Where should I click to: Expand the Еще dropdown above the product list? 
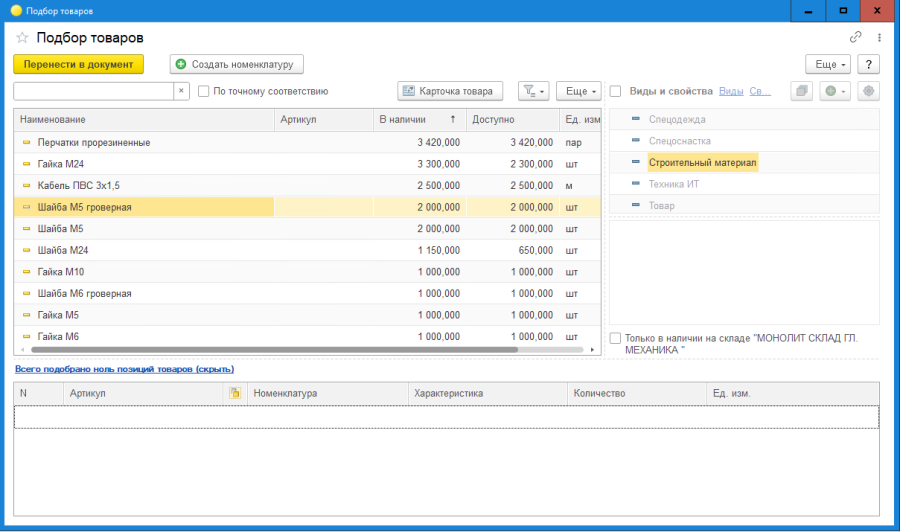[x=578, y=91]
